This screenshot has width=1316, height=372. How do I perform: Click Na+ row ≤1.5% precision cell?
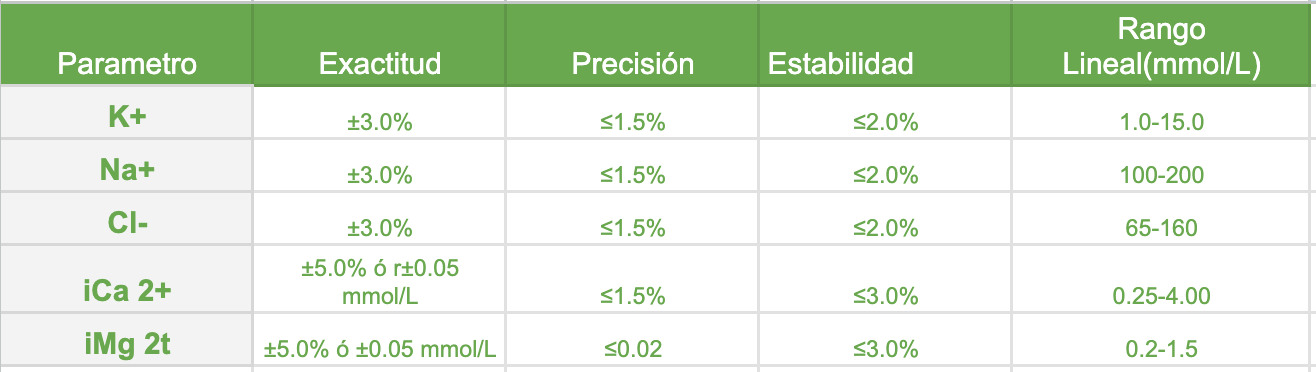coord(632,166)
